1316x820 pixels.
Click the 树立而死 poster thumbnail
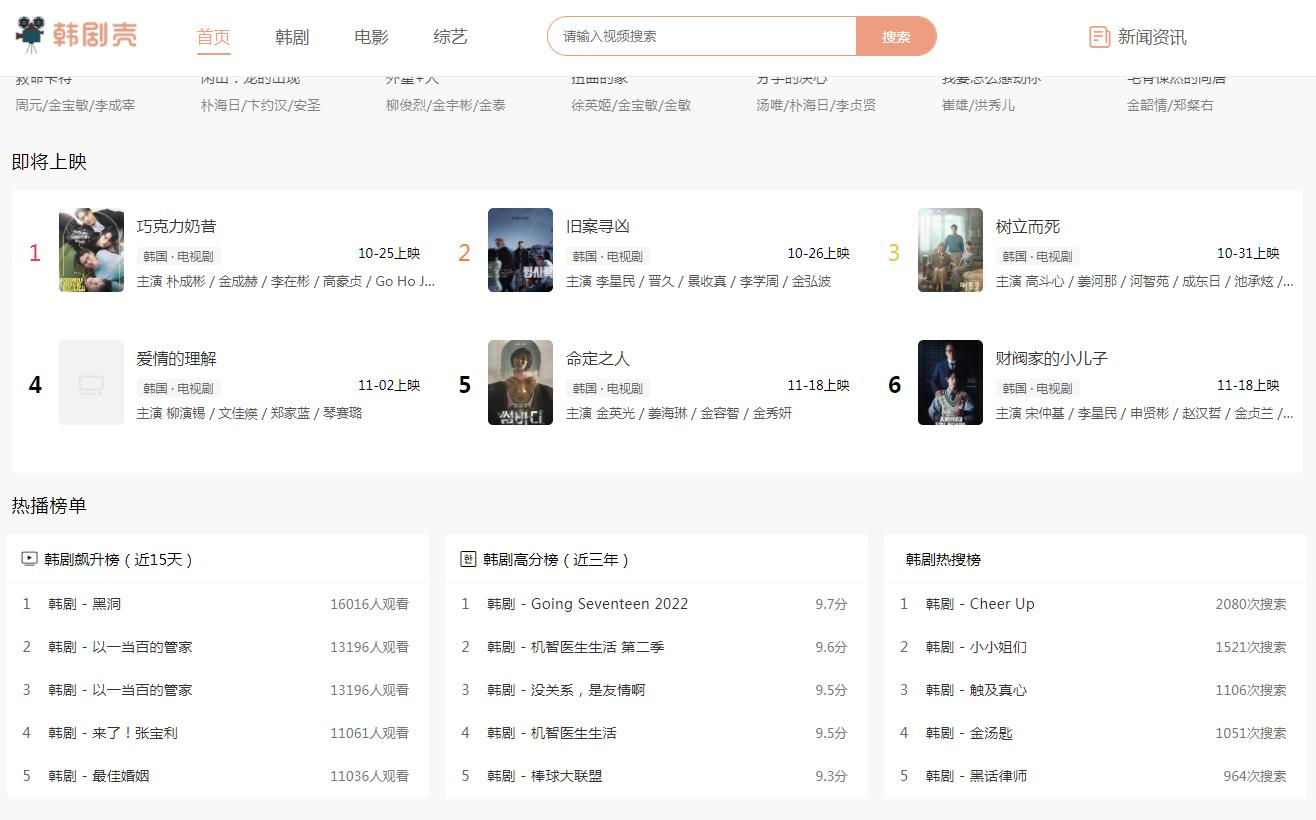coord(950,251)
